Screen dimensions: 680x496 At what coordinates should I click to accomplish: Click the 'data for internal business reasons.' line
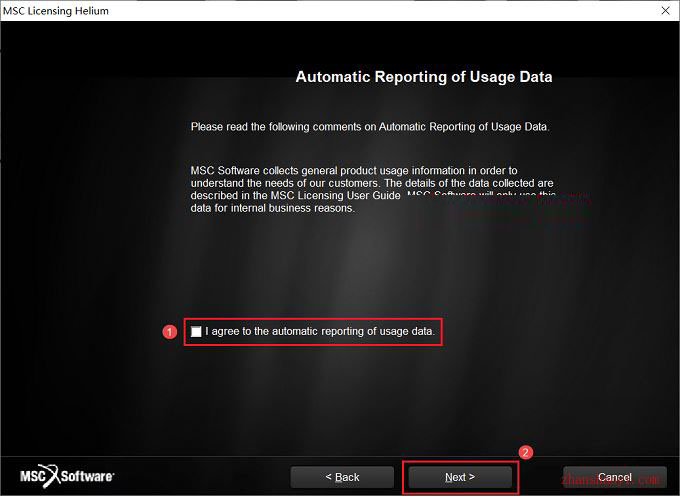click(273, 208)
